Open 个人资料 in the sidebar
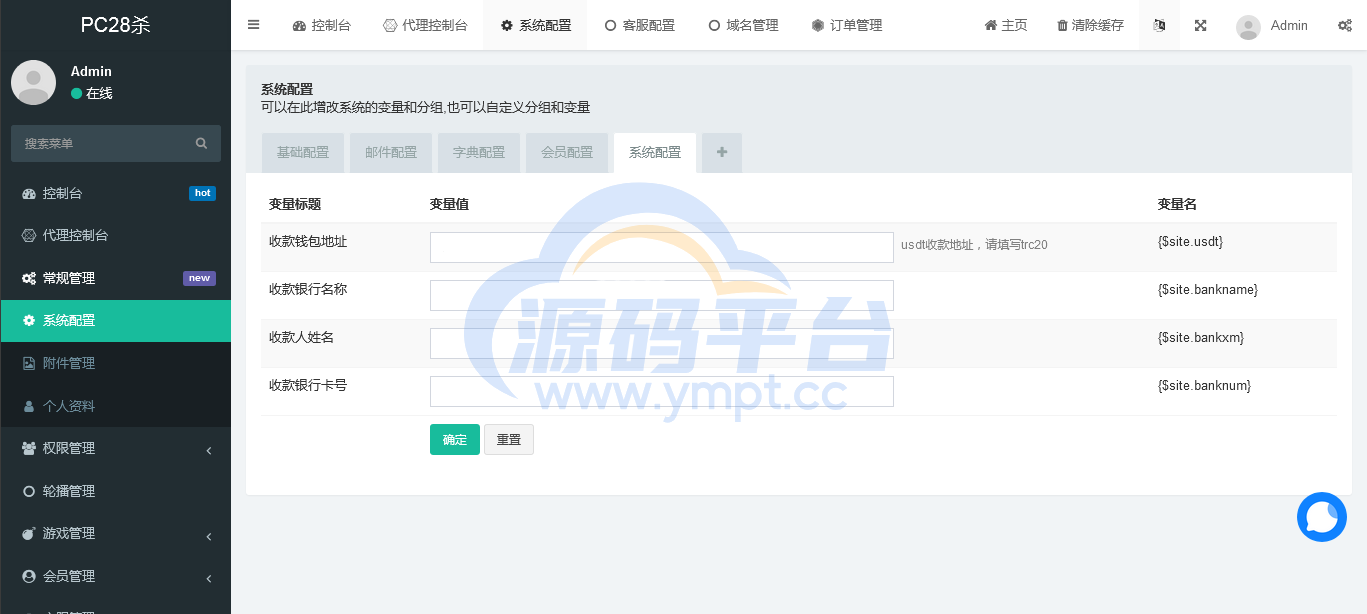The image size is (1367, 614). (115, 406)
